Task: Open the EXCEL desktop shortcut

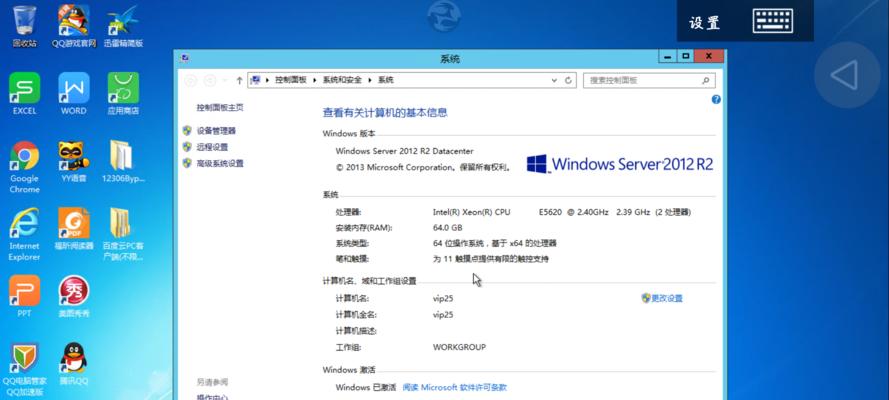Action: 24,93
